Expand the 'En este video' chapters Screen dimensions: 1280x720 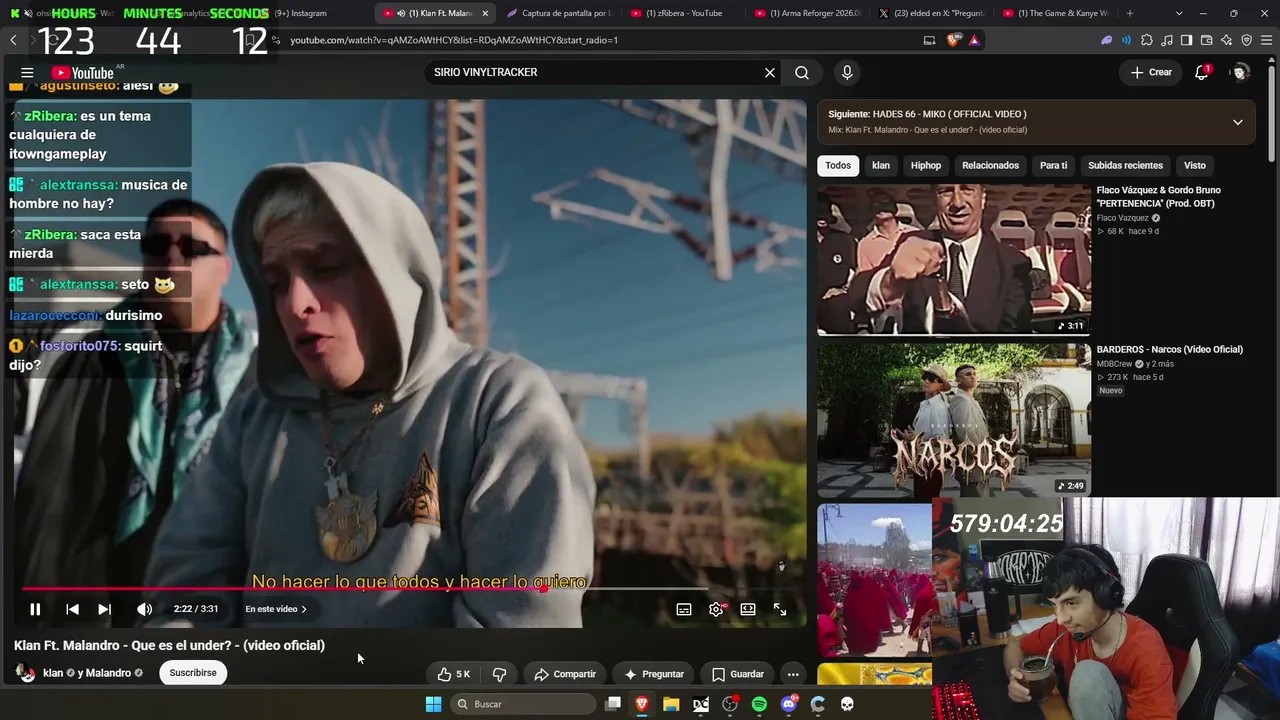point(276,609)
